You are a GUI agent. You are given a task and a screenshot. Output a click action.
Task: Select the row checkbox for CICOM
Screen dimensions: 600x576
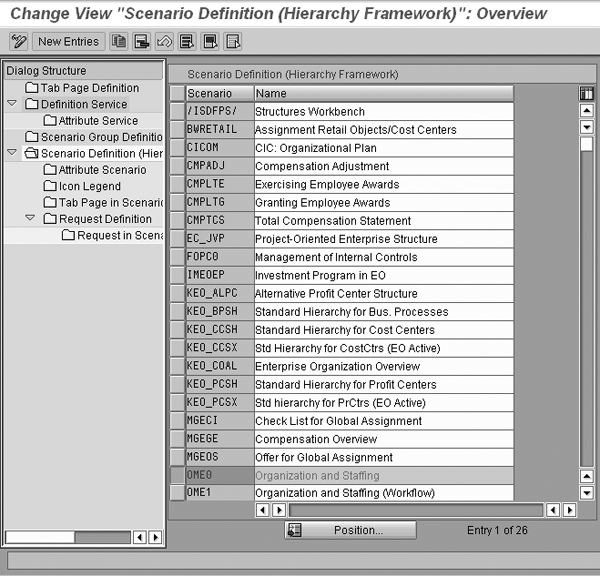(x=177, y=148)
